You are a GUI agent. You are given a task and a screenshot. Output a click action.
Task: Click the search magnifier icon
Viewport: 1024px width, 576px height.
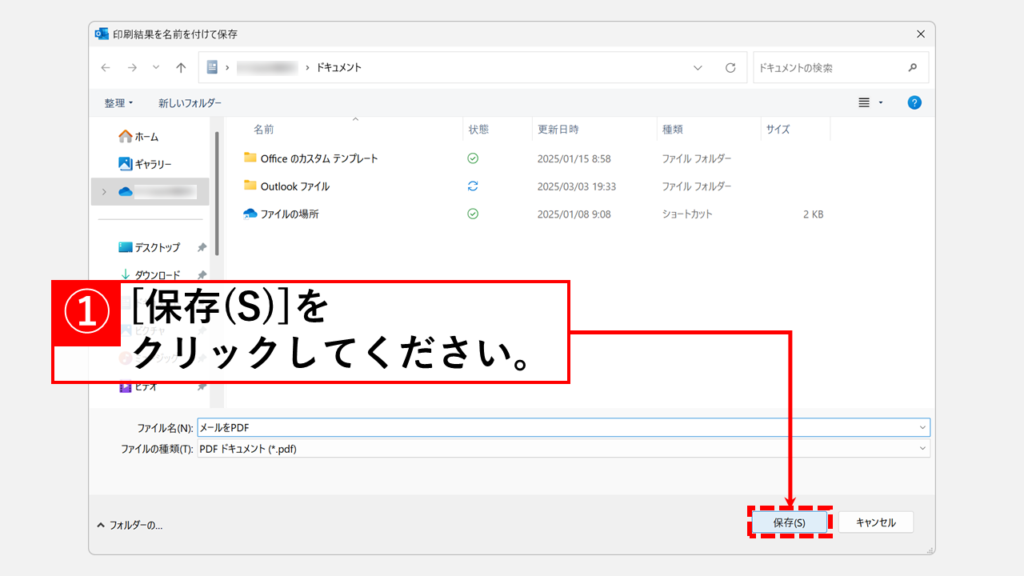click(912, 67)
